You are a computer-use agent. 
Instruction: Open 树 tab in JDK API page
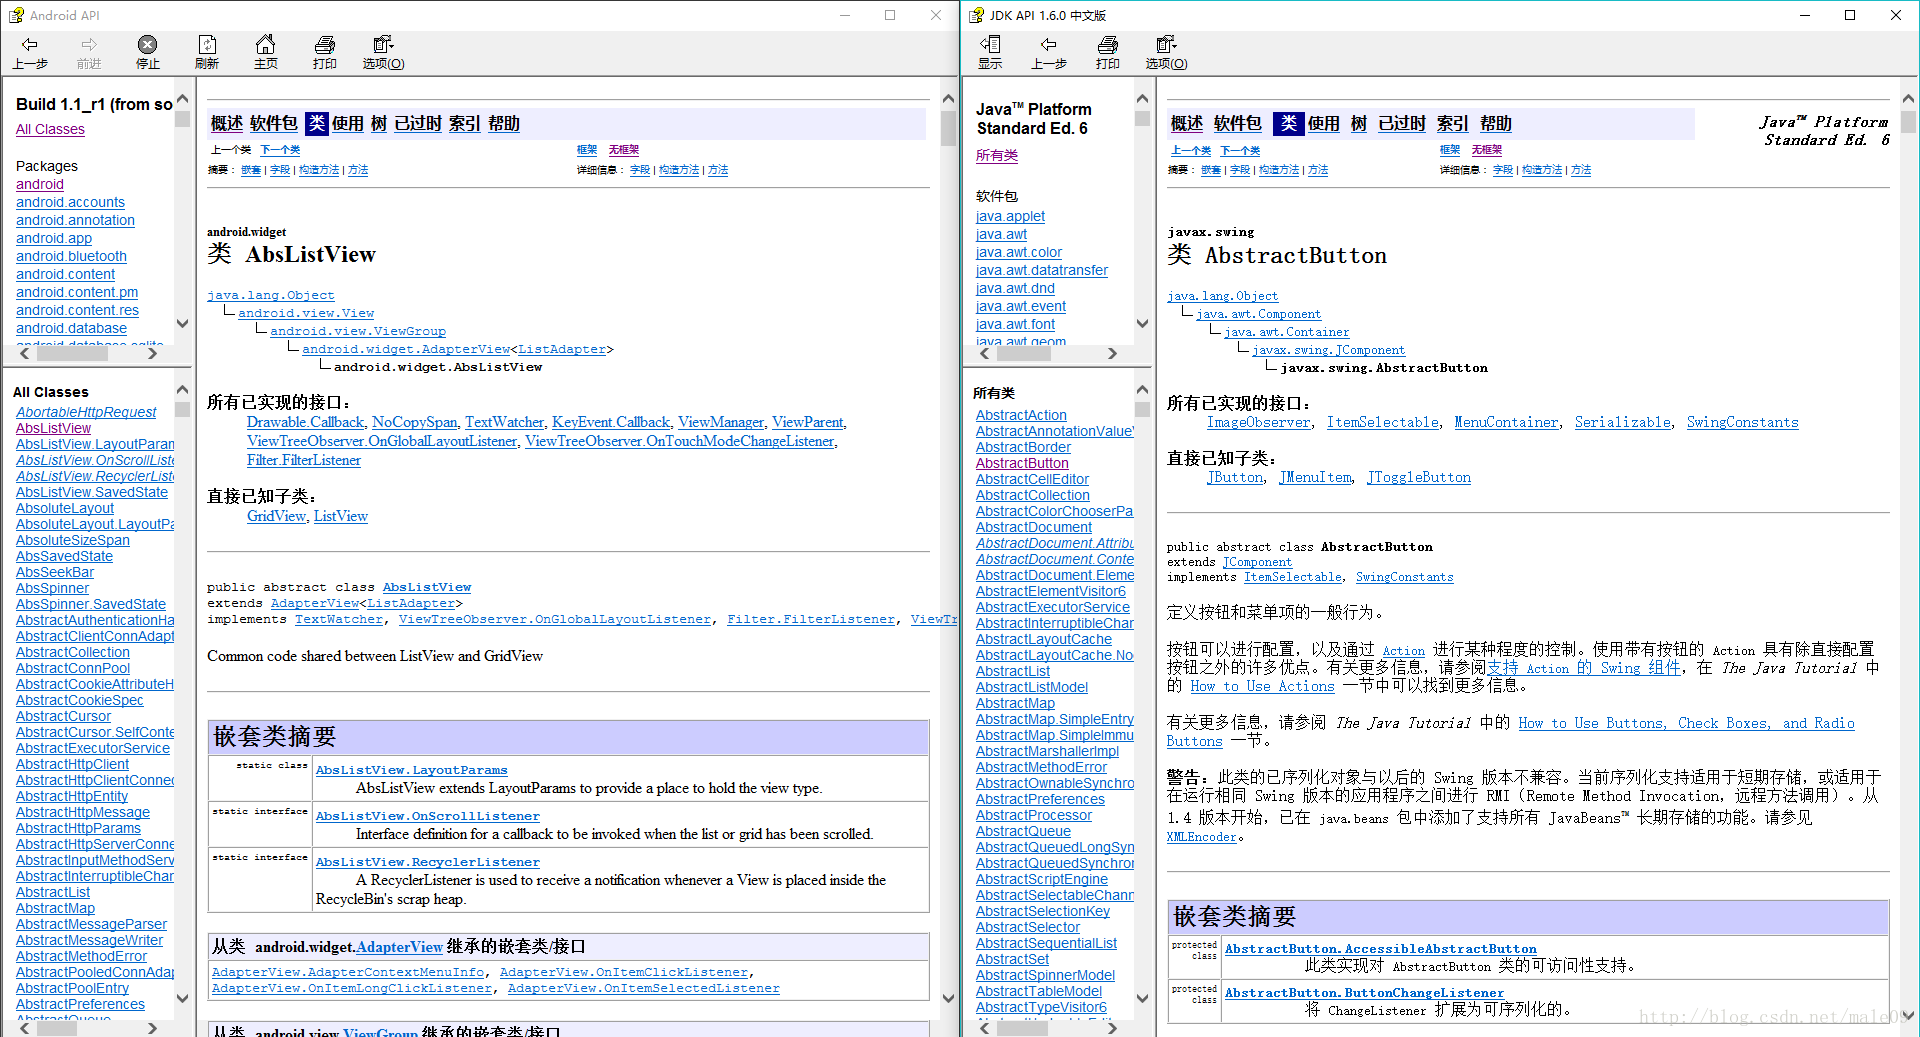click(x=1359, y=123)
